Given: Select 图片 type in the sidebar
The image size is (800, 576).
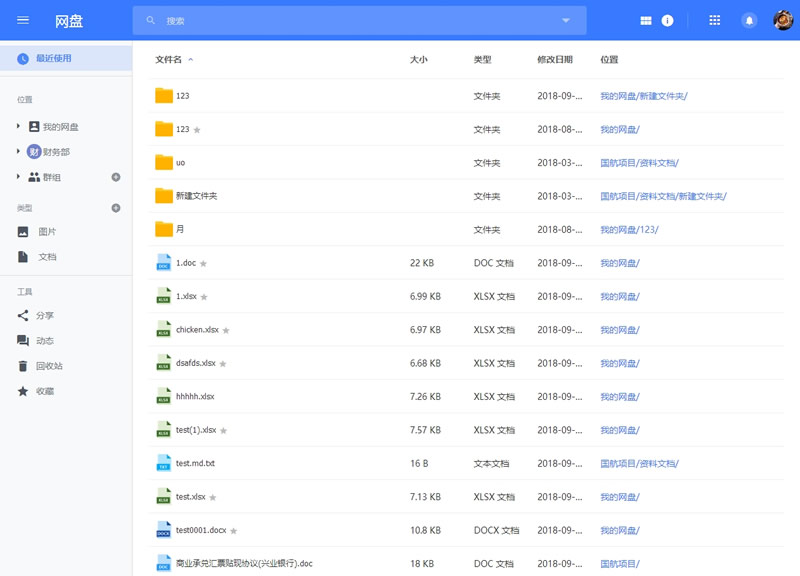Looking at the screenshot, I should (x=46, y=232).
